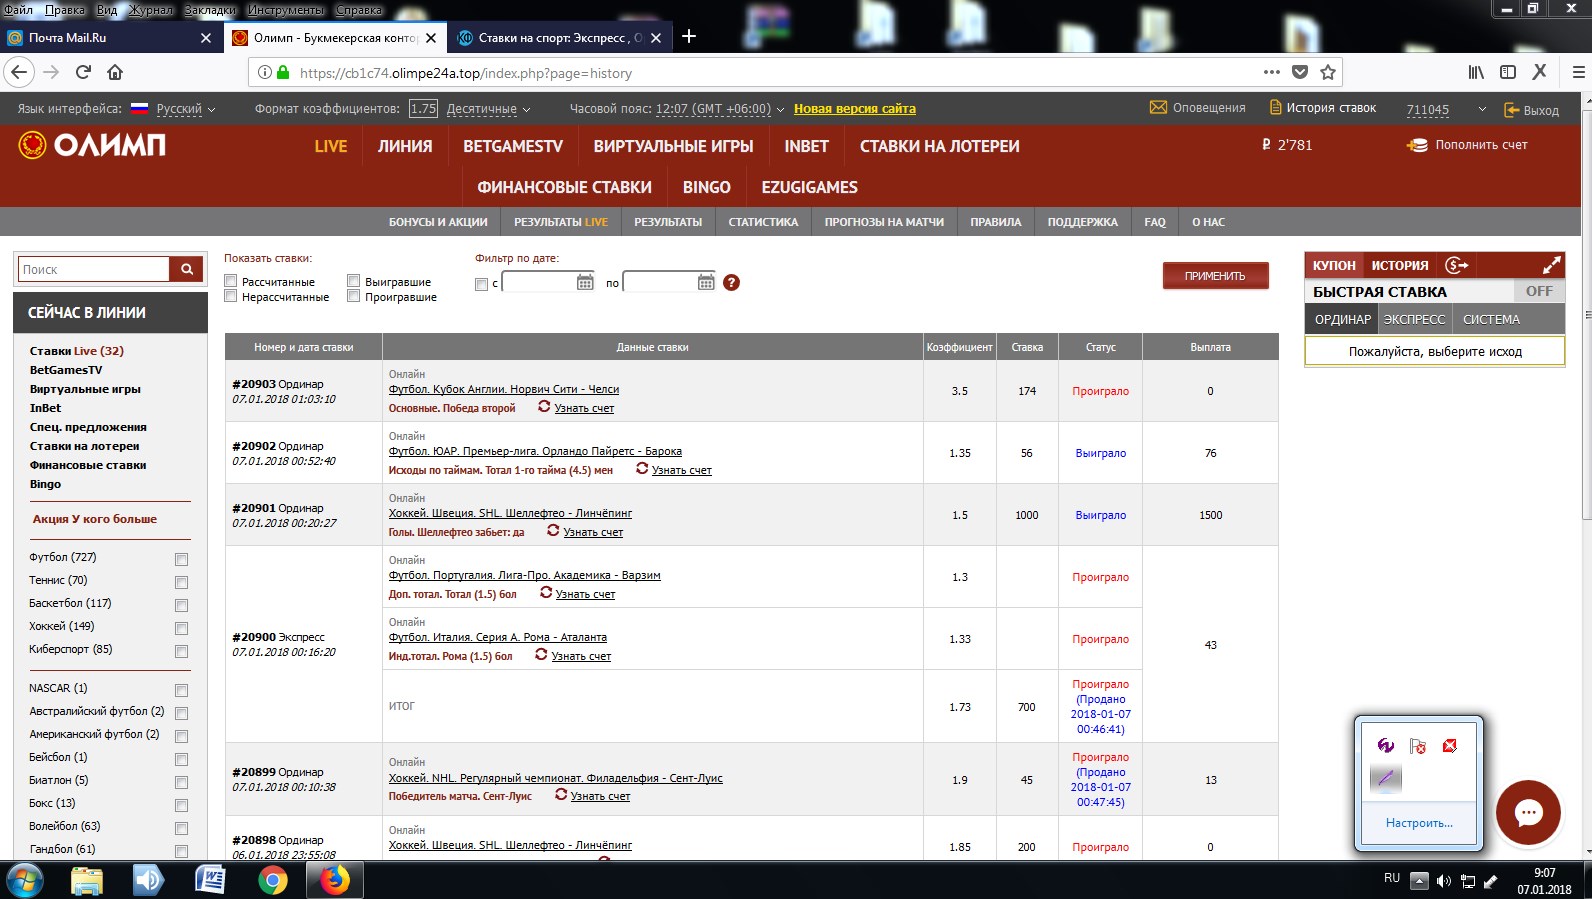Check the Рассчитанные checkbox

[x=231, y=281]
